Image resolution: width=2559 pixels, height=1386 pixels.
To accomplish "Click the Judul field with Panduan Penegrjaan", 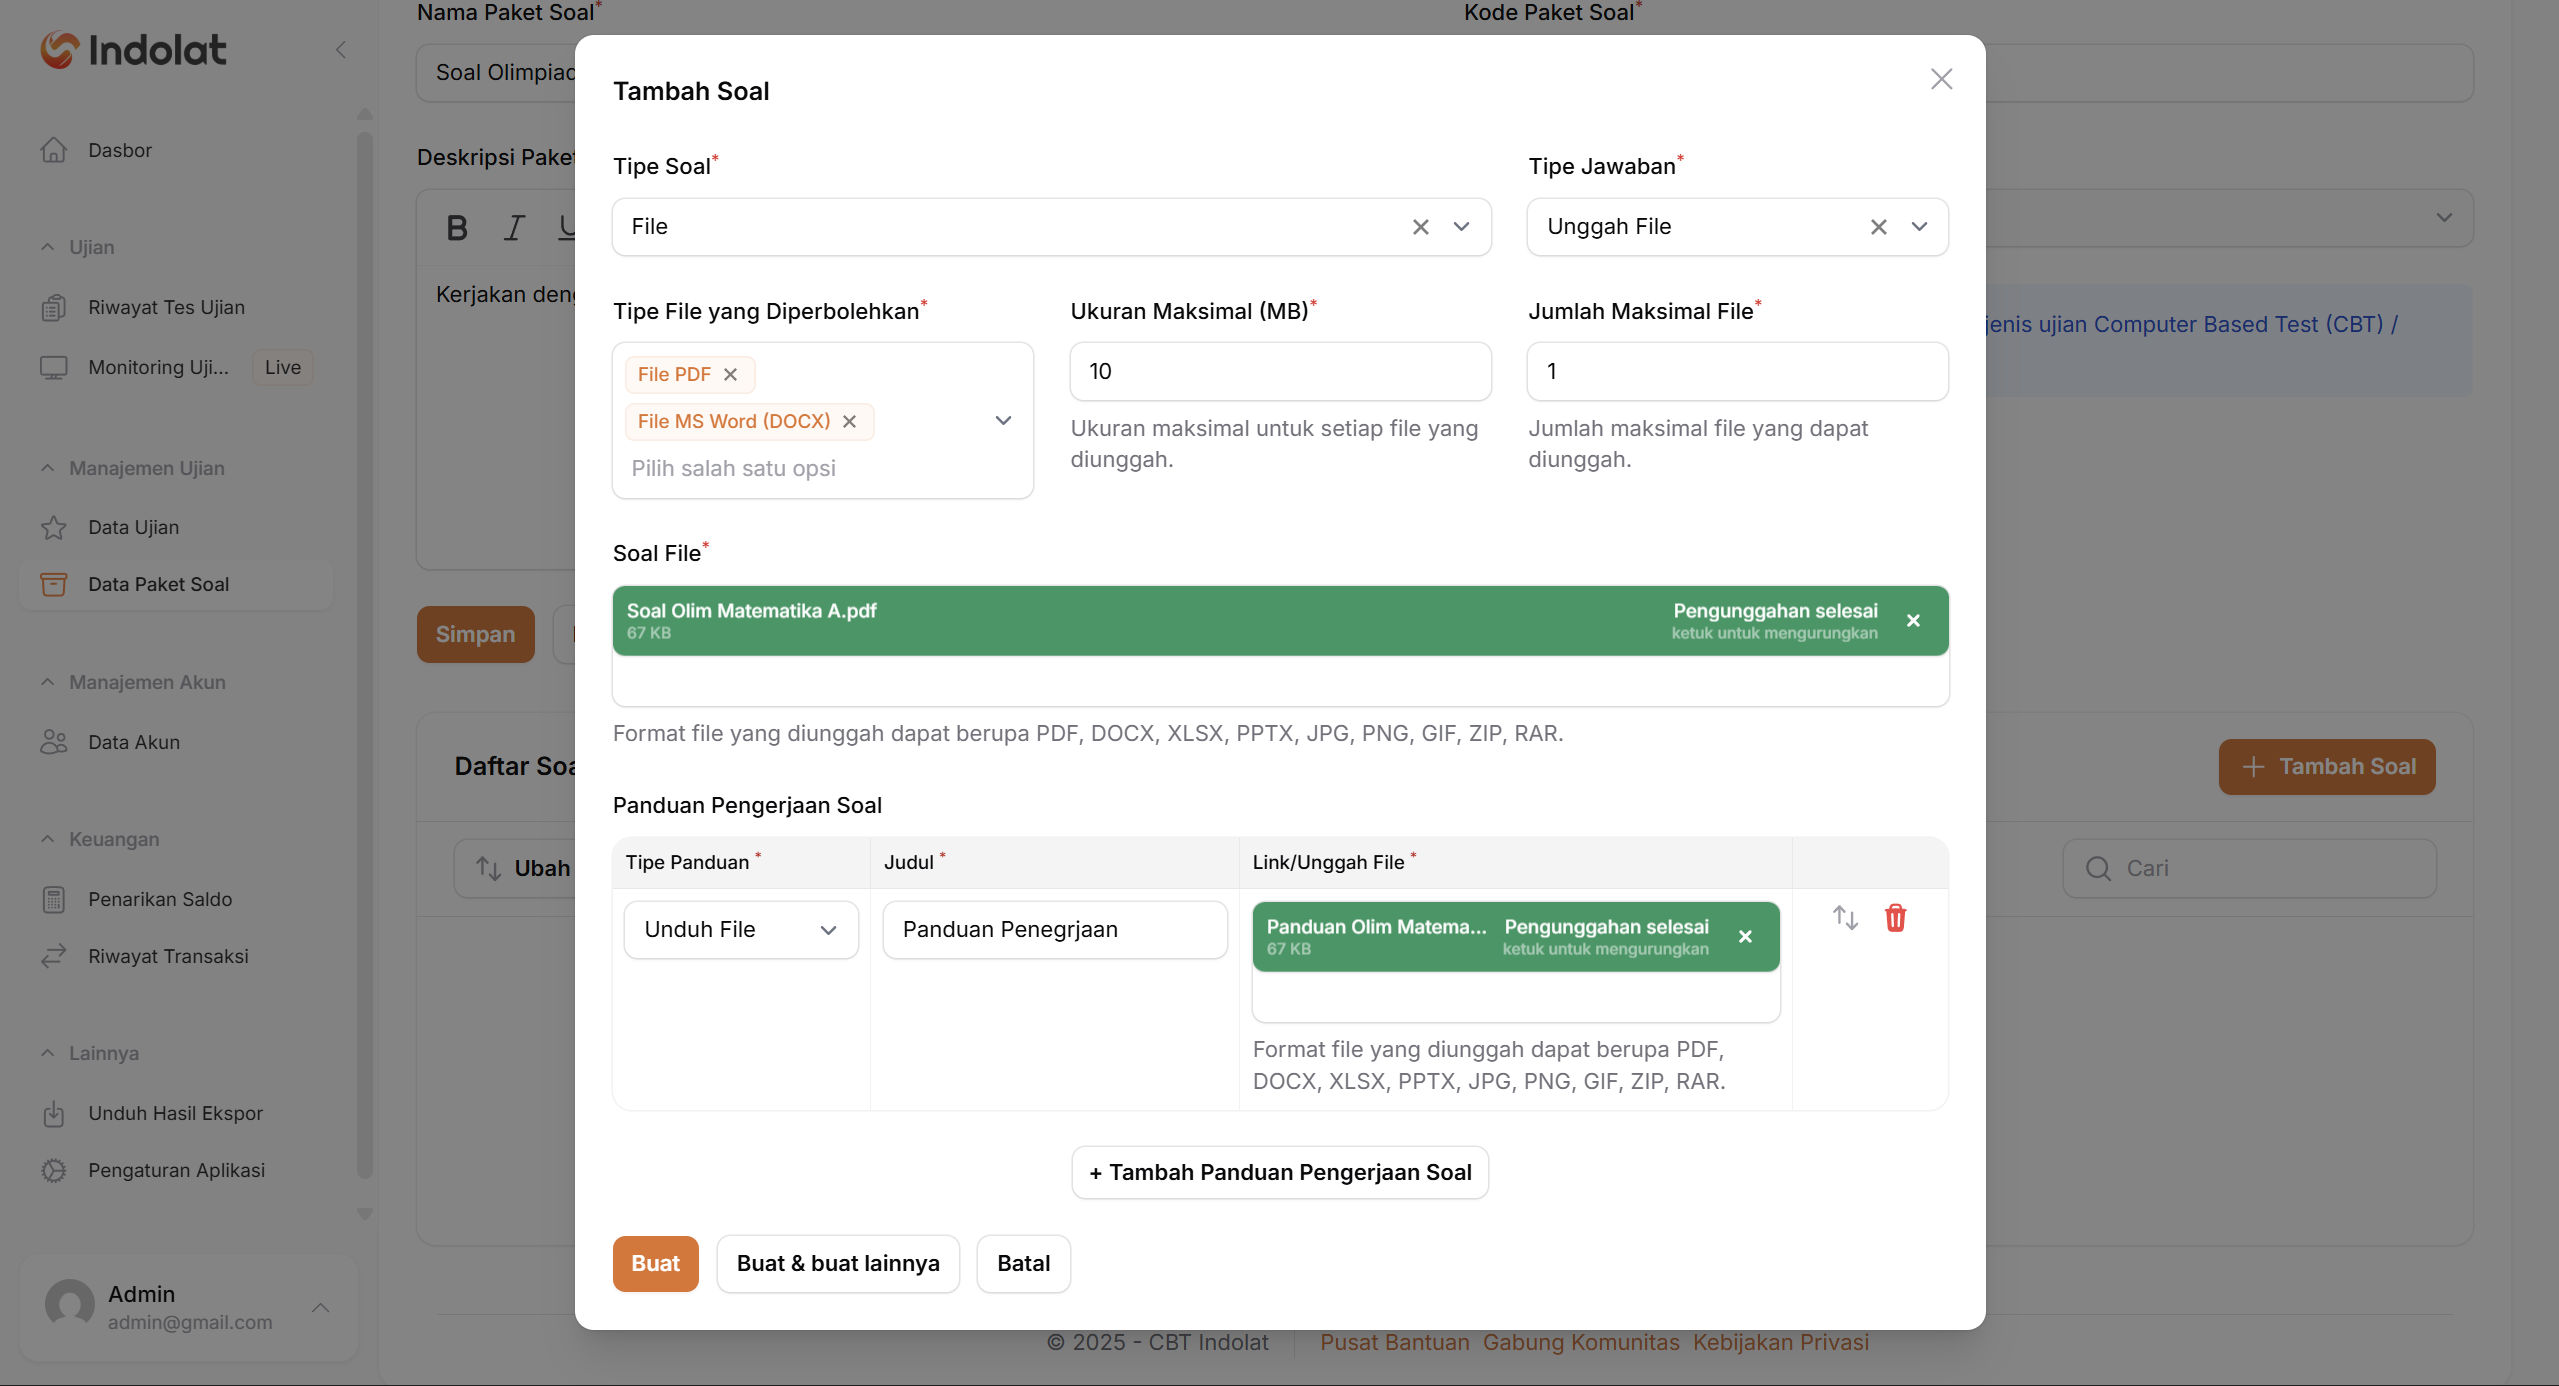I will coord(1054,930).
